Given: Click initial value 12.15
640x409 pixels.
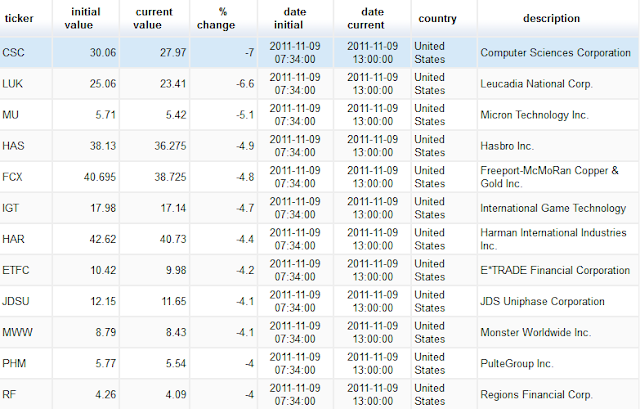Looking at the screenshot, I should pyautogui.click(x=103, y=301).
